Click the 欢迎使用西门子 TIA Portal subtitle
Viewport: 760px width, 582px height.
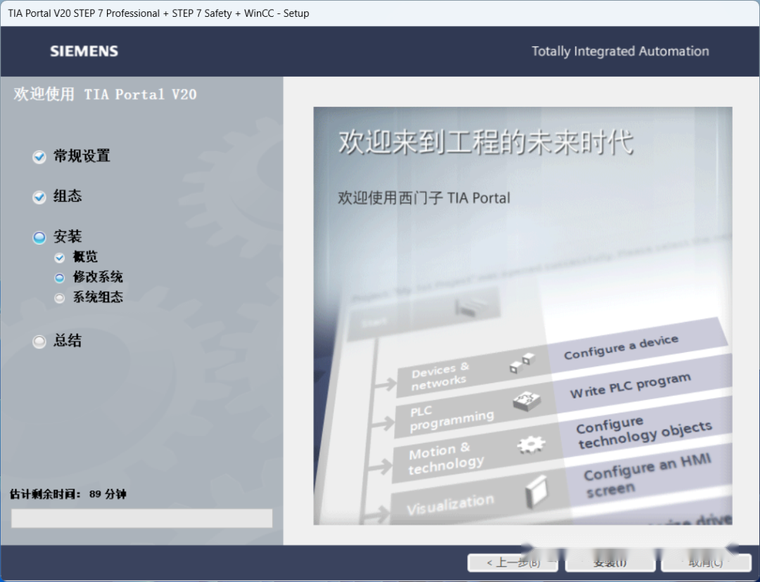(424, 198)
